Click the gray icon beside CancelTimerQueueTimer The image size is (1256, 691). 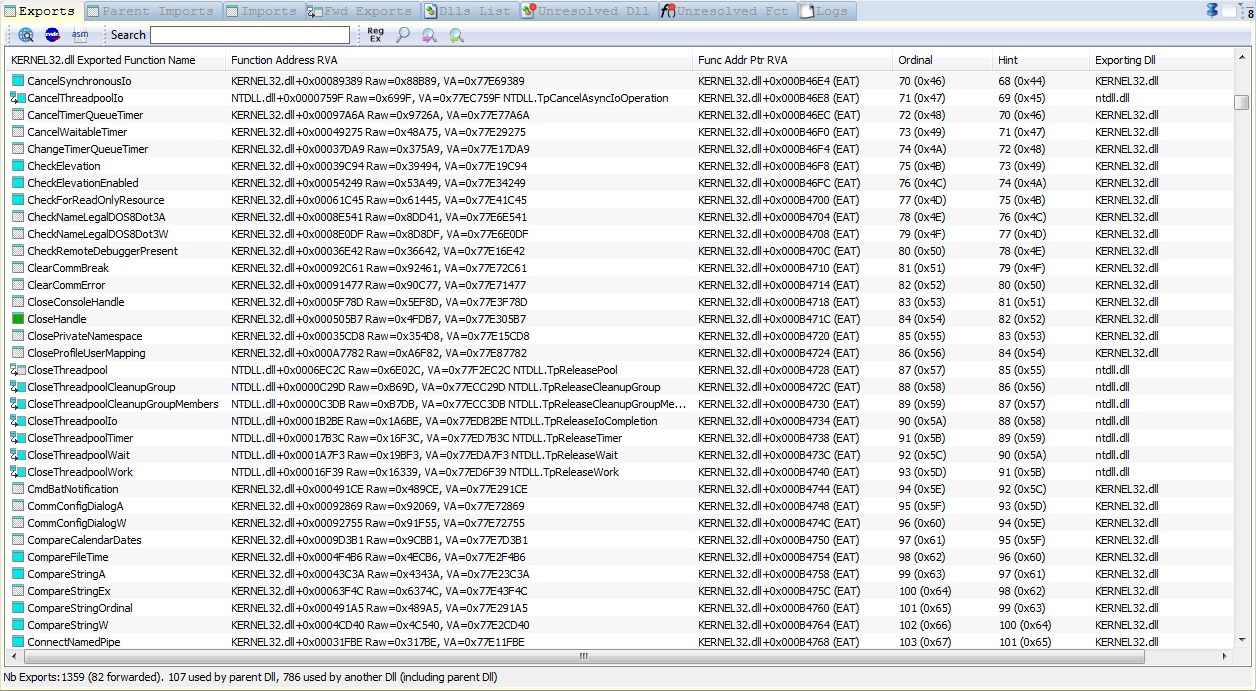17,115
